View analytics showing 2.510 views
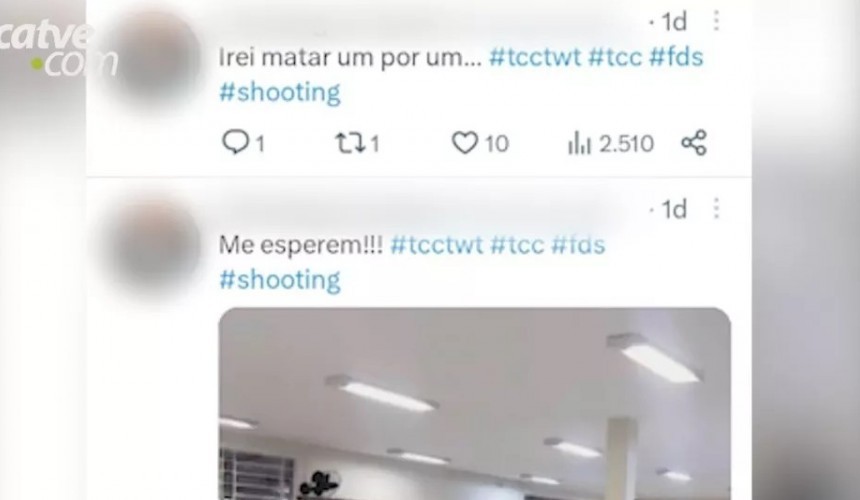This screenshot has height=500, width=860. (610, 144)
